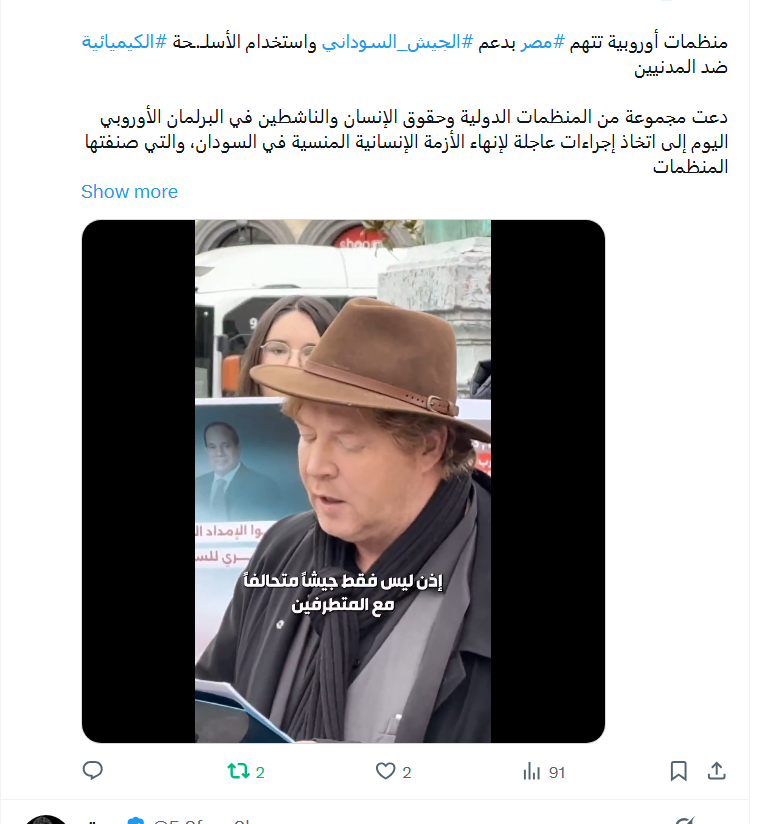Click the blue verified badge of next post
The height and width of the screenshot is (824, 757).
click(x=136, y=820)
